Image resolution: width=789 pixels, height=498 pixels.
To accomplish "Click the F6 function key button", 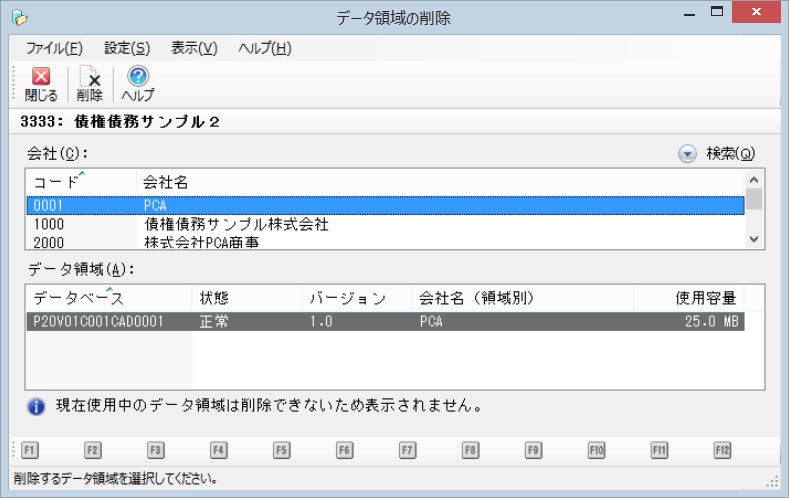I will click(344, 450).
